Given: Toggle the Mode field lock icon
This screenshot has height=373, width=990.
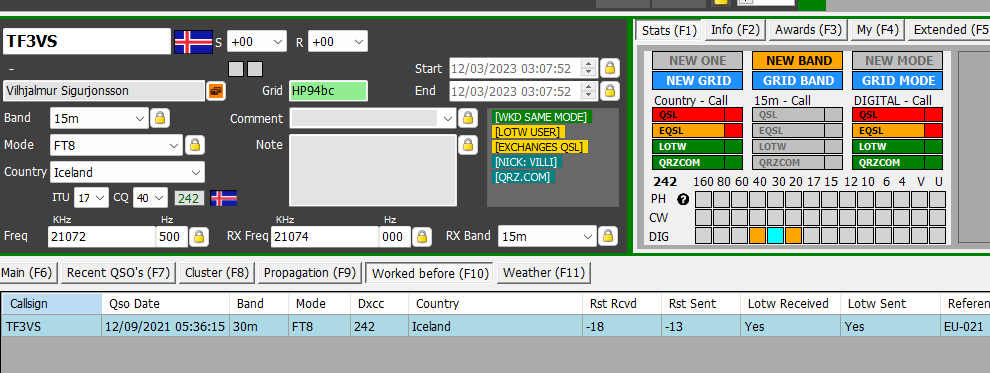Looking at the screenshot, I should (194, 145).
